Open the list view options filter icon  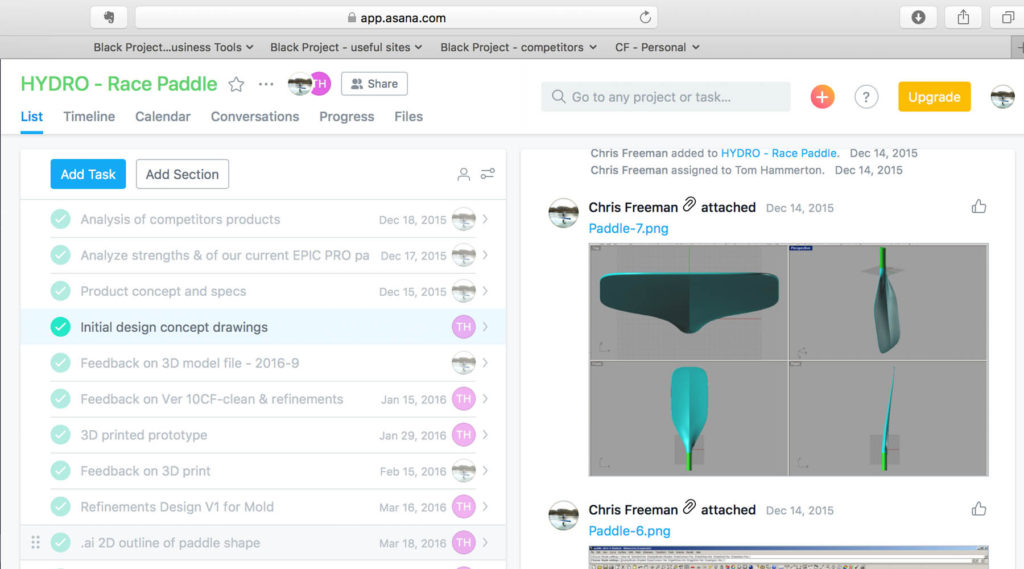click(x=488, y=174)
